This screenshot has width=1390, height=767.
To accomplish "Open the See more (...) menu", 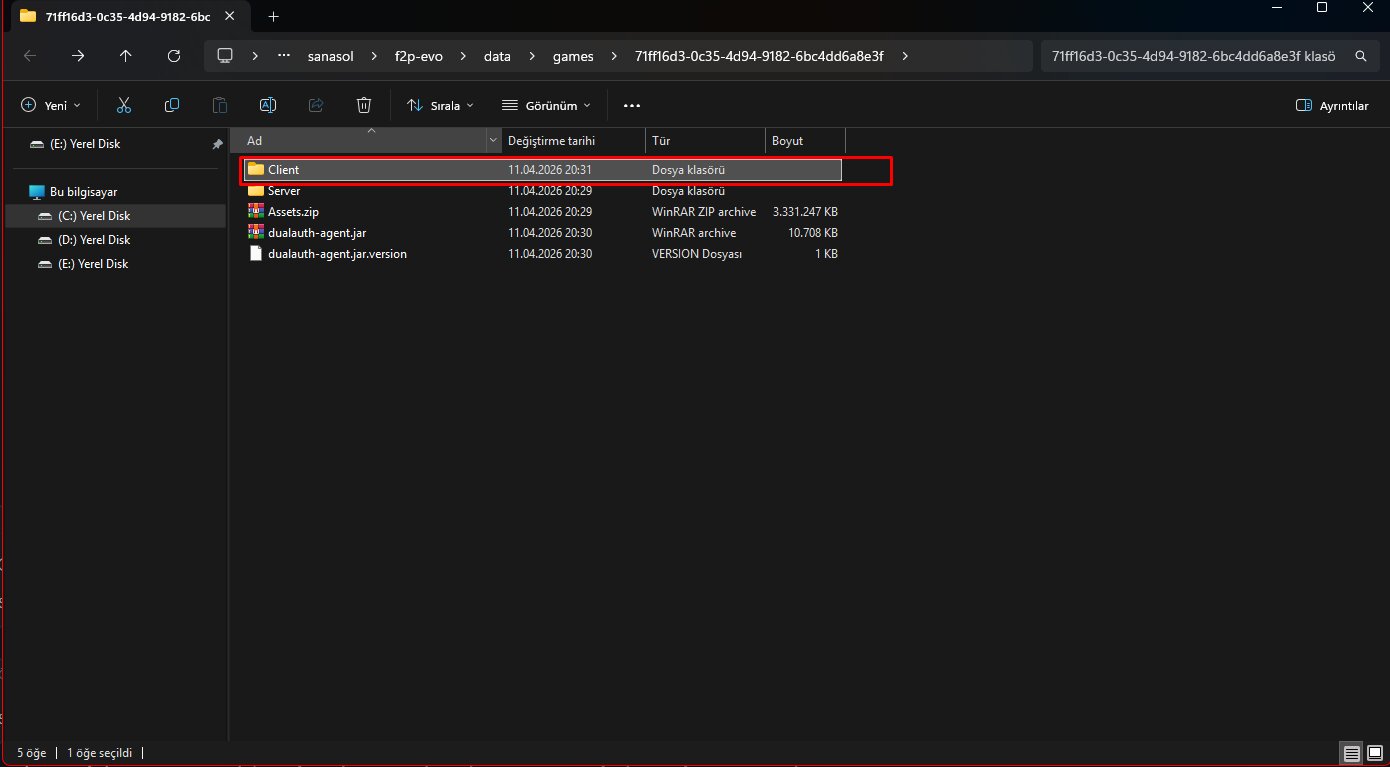I will pos(631,105).
